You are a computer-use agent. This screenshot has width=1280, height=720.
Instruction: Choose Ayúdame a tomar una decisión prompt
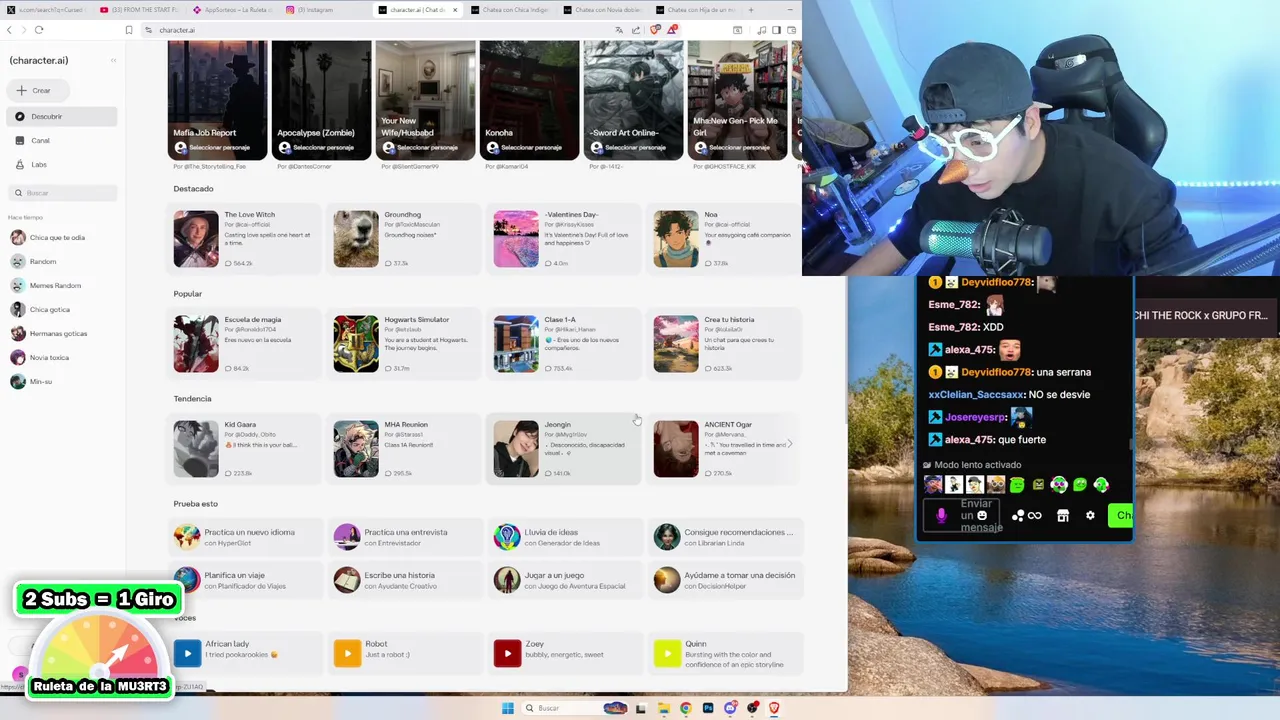725,580
